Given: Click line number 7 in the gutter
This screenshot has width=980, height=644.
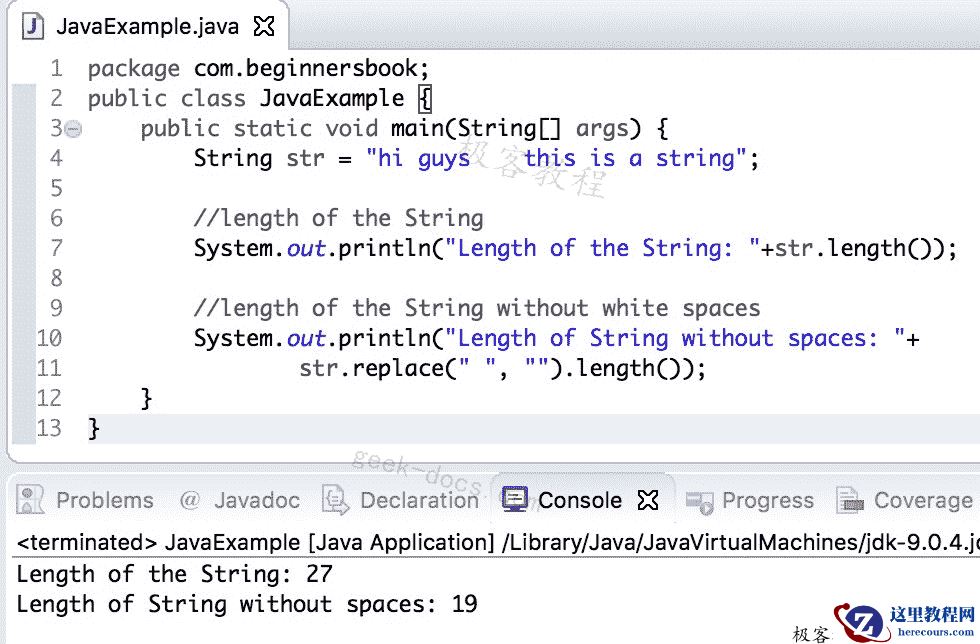Looking at the screenshot, I should click(56, 248).
